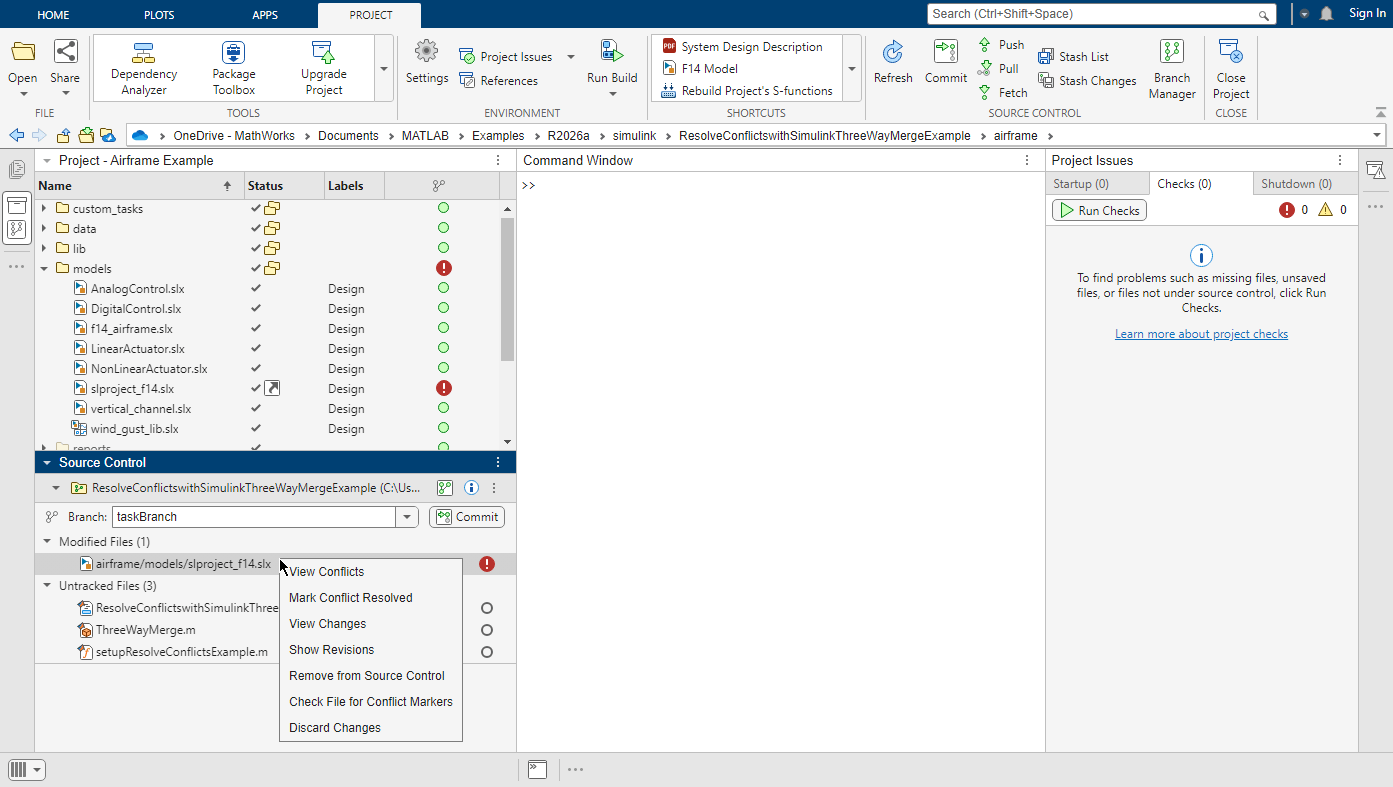Collapse the Untracked Files group

[47, 586]
